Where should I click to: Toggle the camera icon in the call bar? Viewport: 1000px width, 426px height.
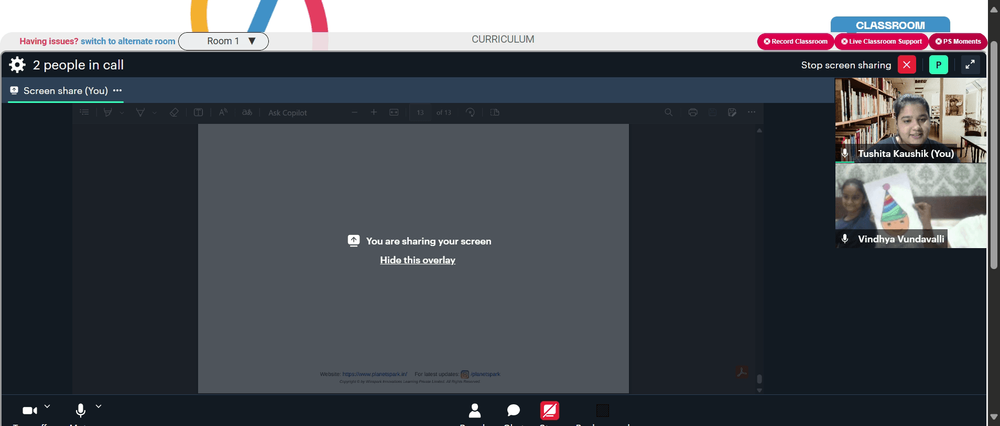tap(30, 410)
